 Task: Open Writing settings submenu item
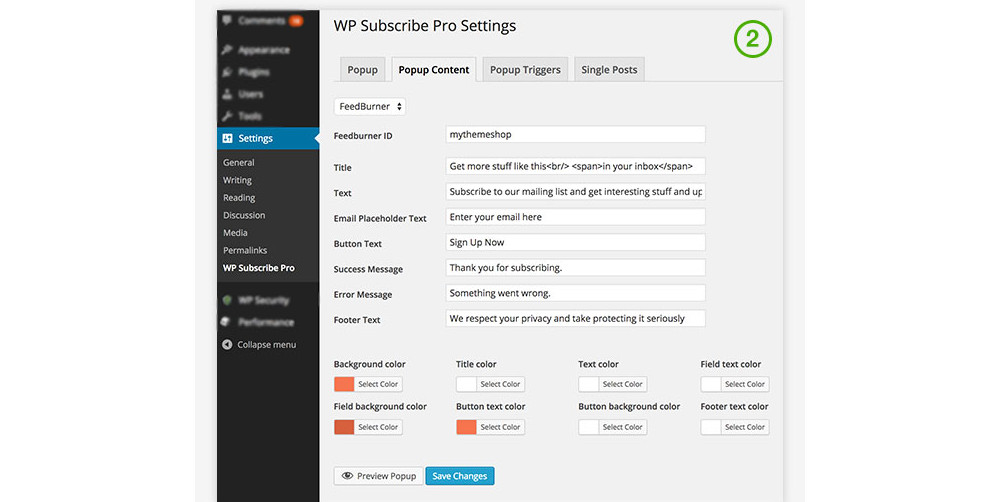237,180
